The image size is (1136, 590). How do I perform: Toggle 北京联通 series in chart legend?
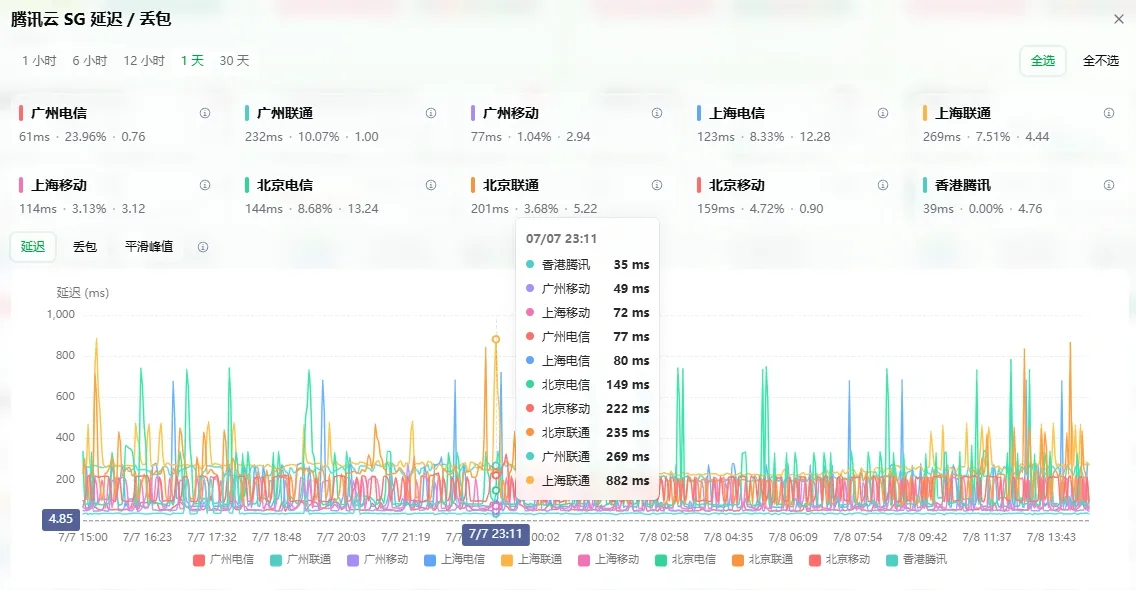pyautogui.click(x=763, y=560)
